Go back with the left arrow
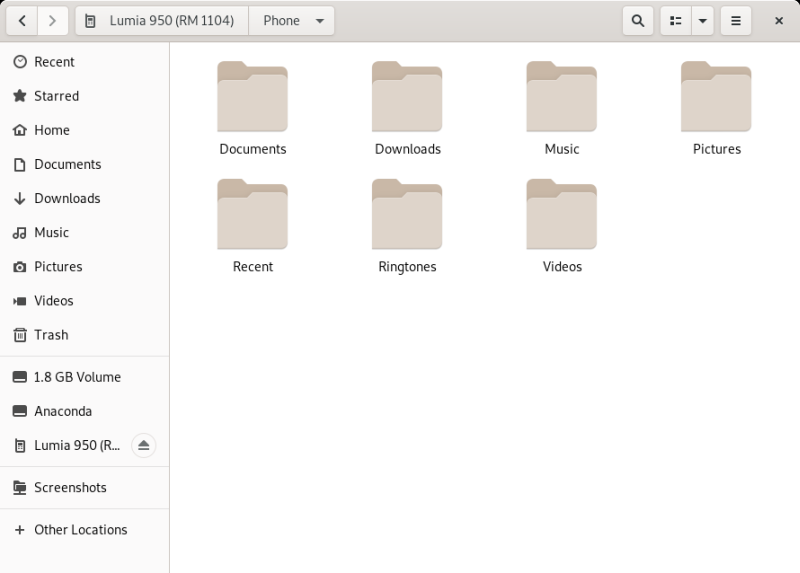This screenshot has height=573, width=800. tap(23, 21)
